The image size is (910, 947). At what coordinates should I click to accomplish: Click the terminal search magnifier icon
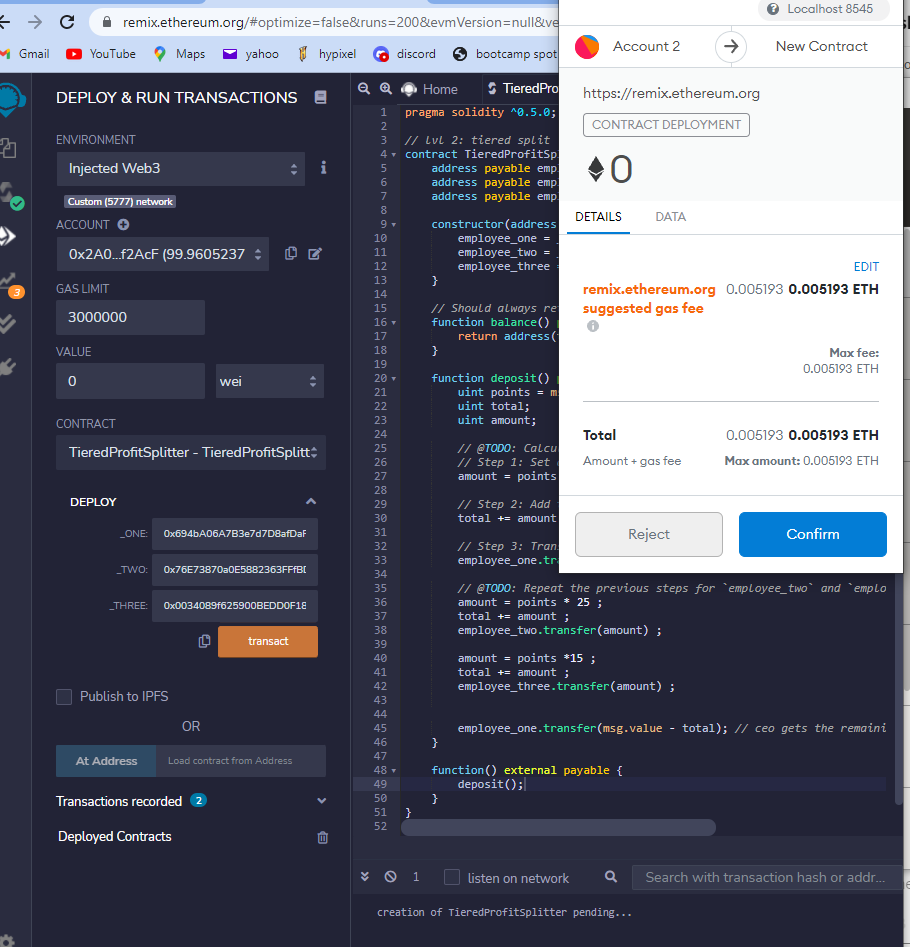[x=610, y=876]
